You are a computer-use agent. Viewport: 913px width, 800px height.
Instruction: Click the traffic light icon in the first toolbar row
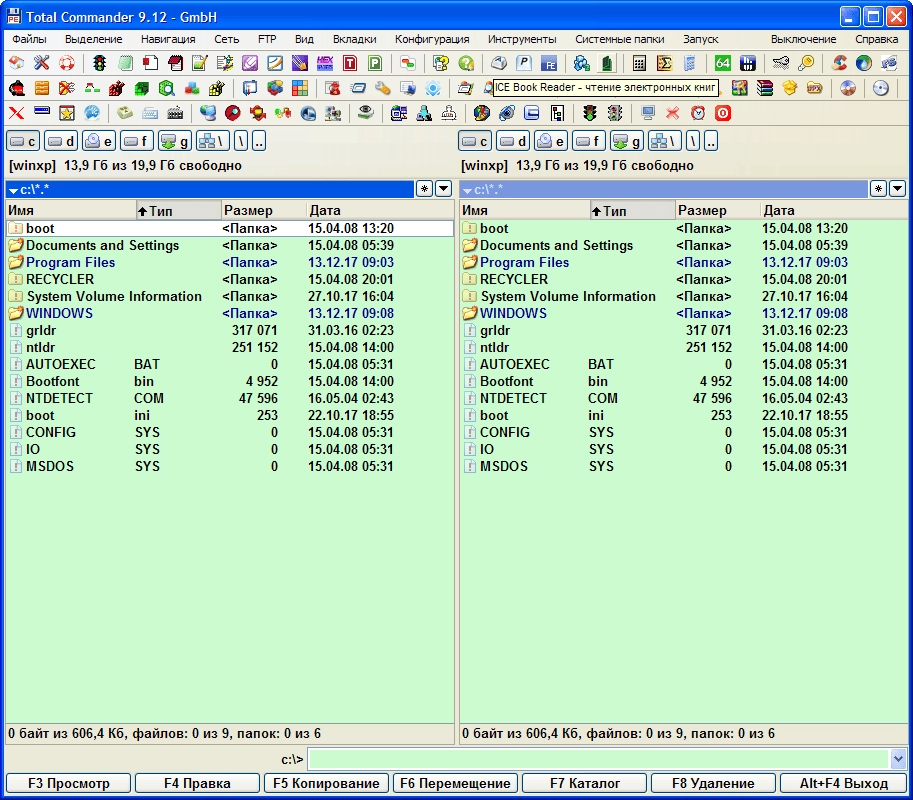coord(100,63)
